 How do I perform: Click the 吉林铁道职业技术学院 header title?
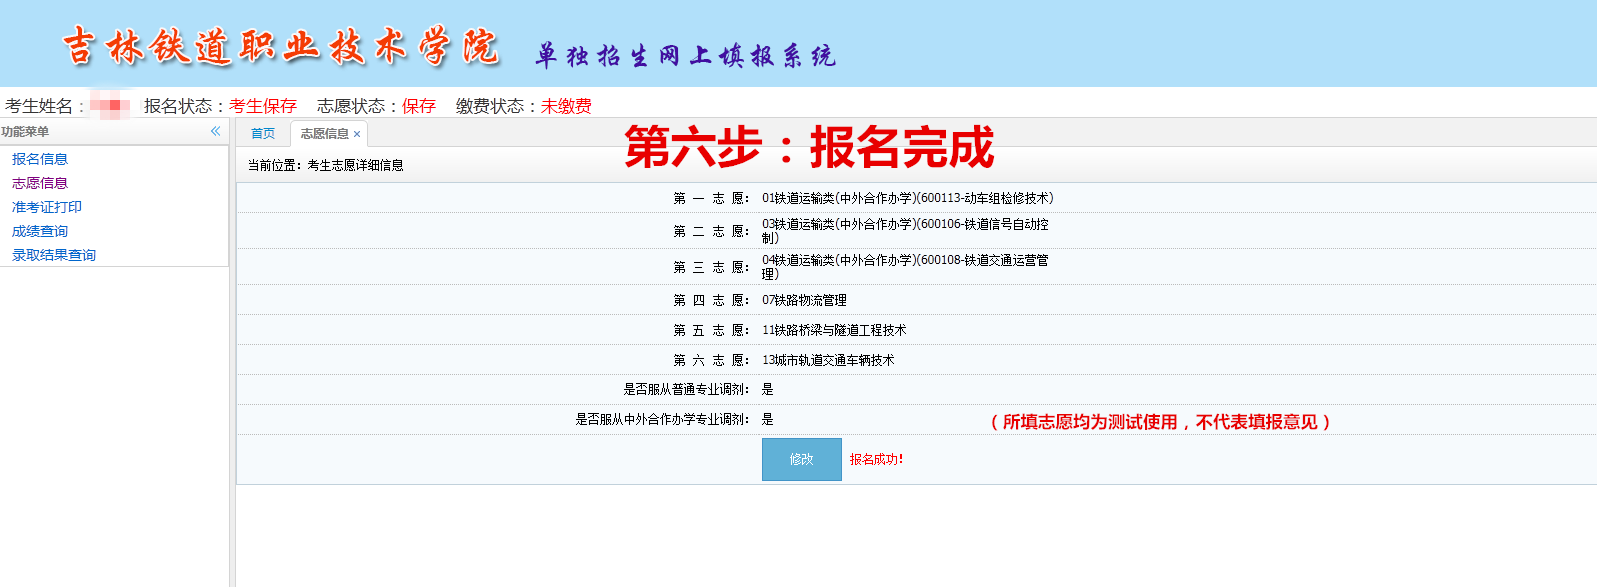tap(281, 47)
